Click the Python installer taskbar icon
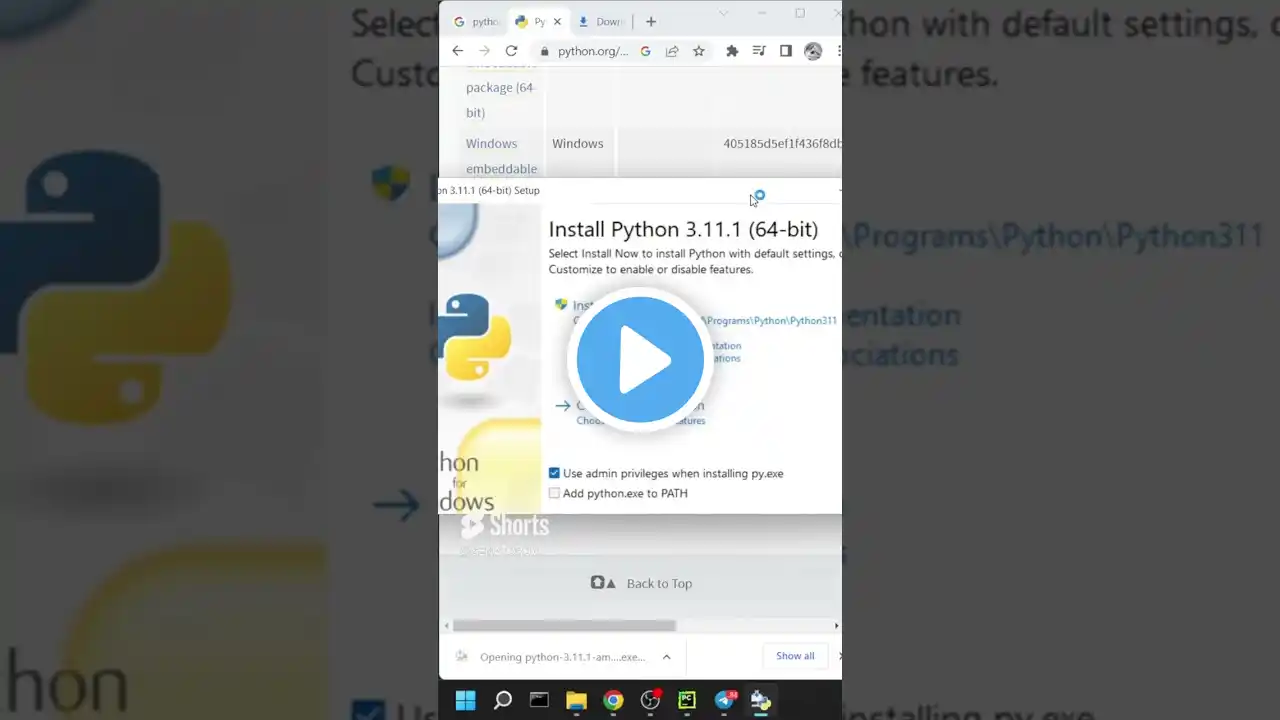 [761, 700]
